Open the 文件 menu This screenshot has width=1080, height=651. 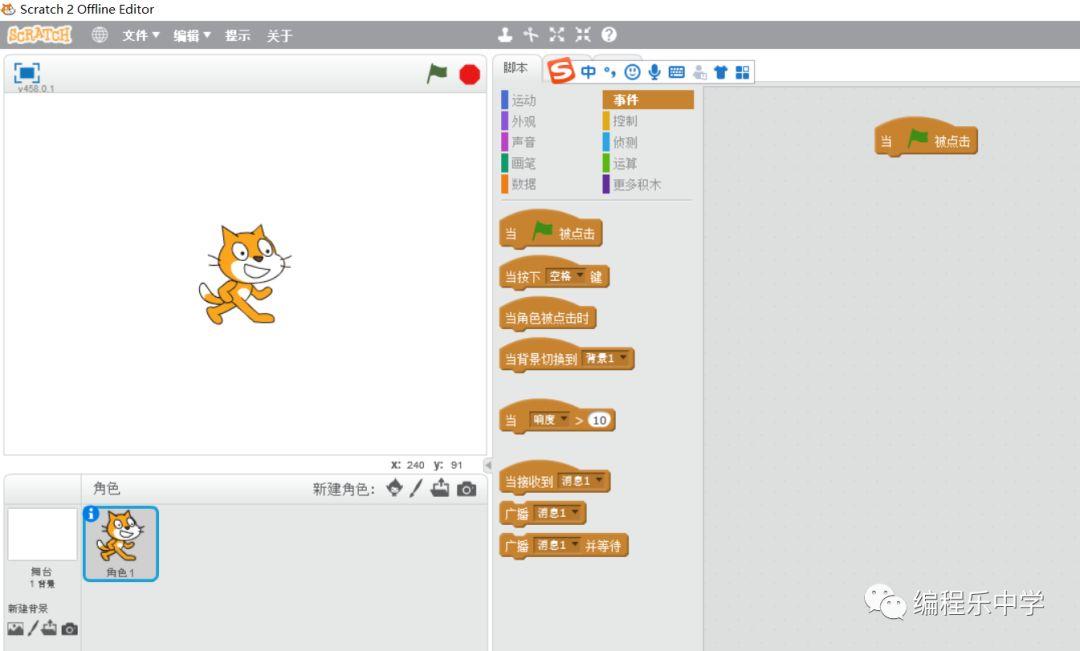(141, 35)
